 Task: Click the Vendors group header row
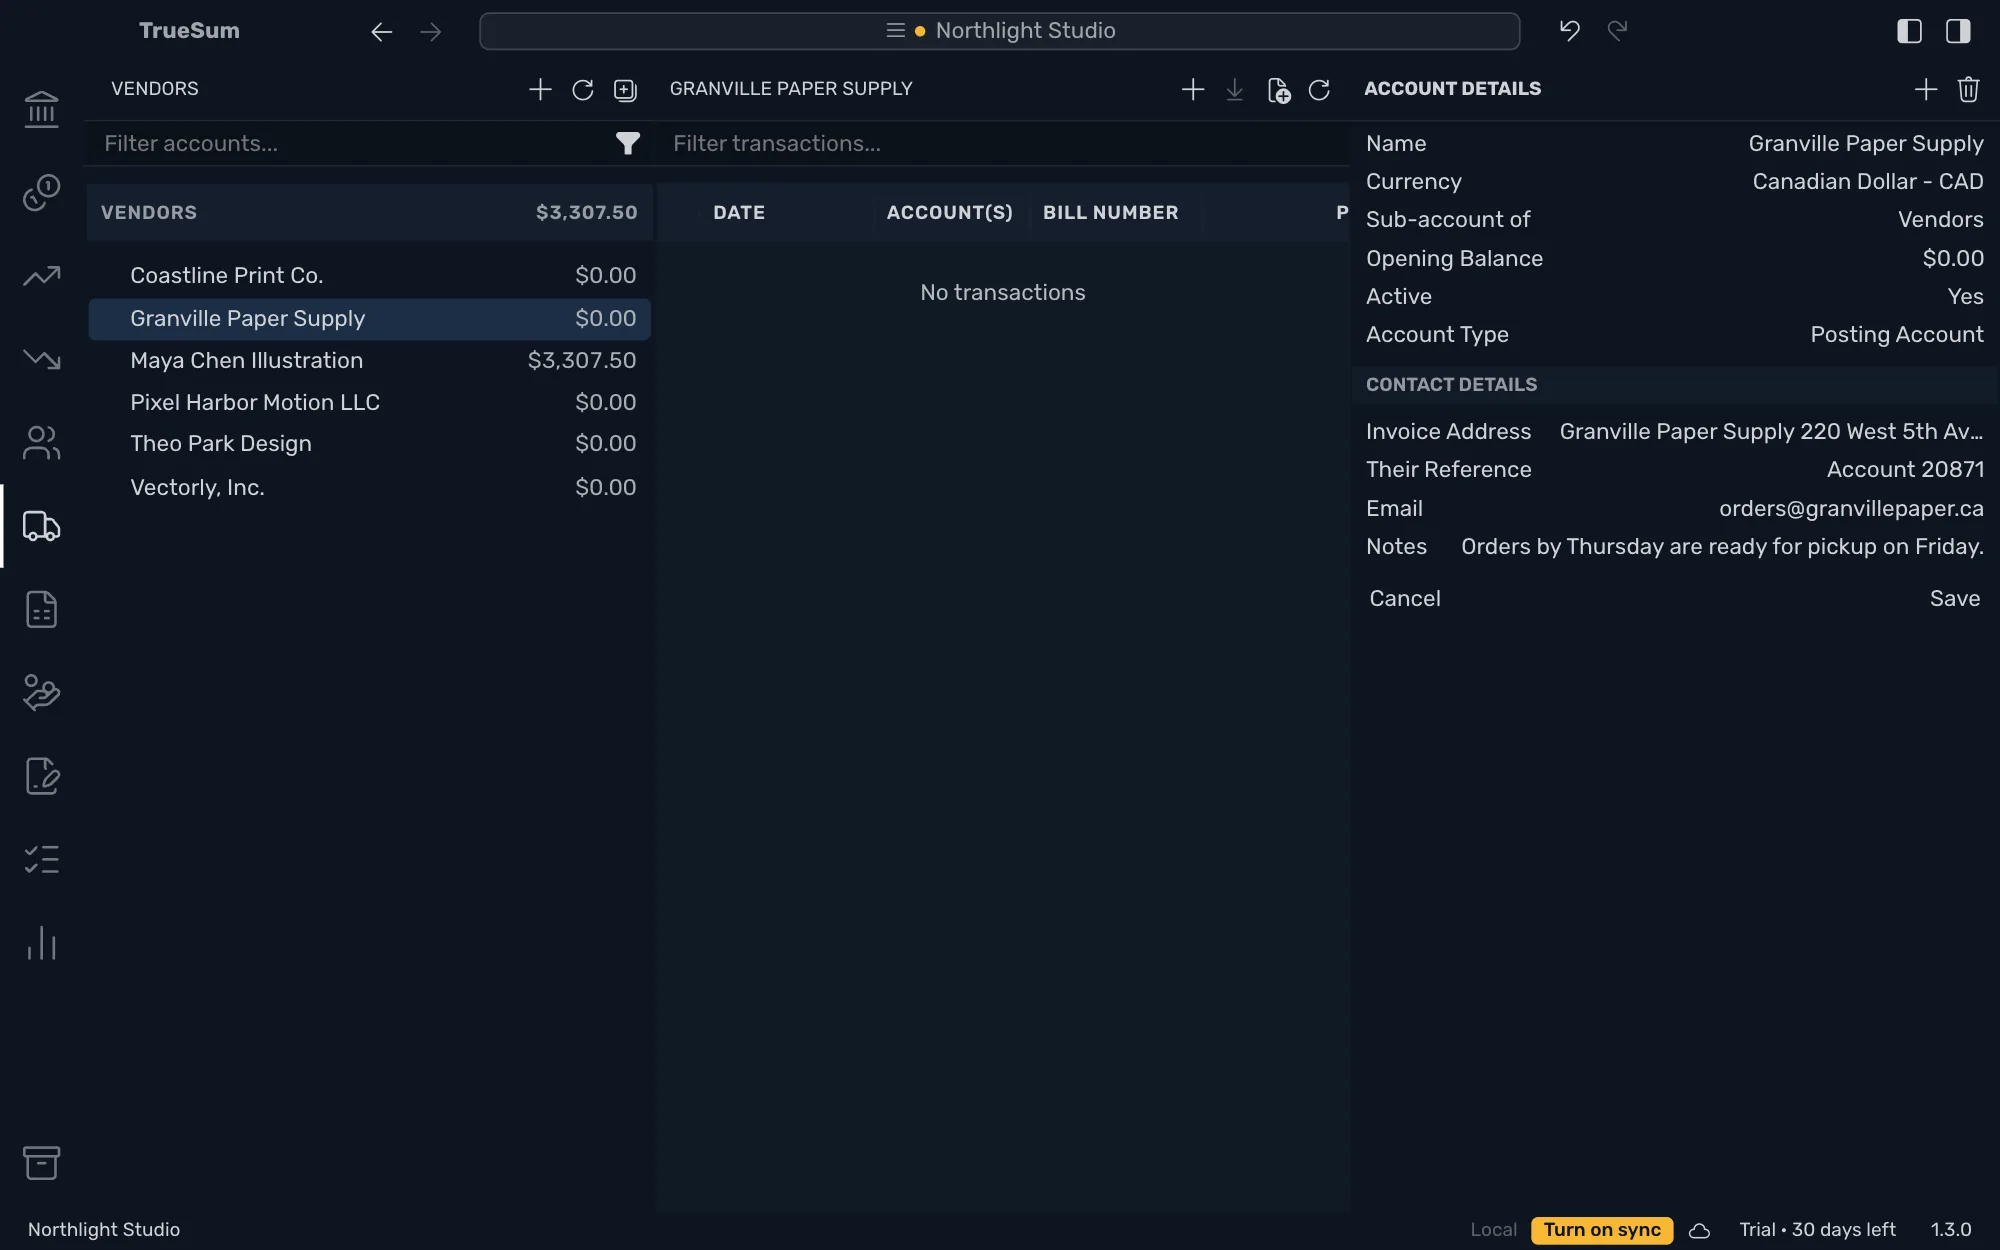click(370, 213)
